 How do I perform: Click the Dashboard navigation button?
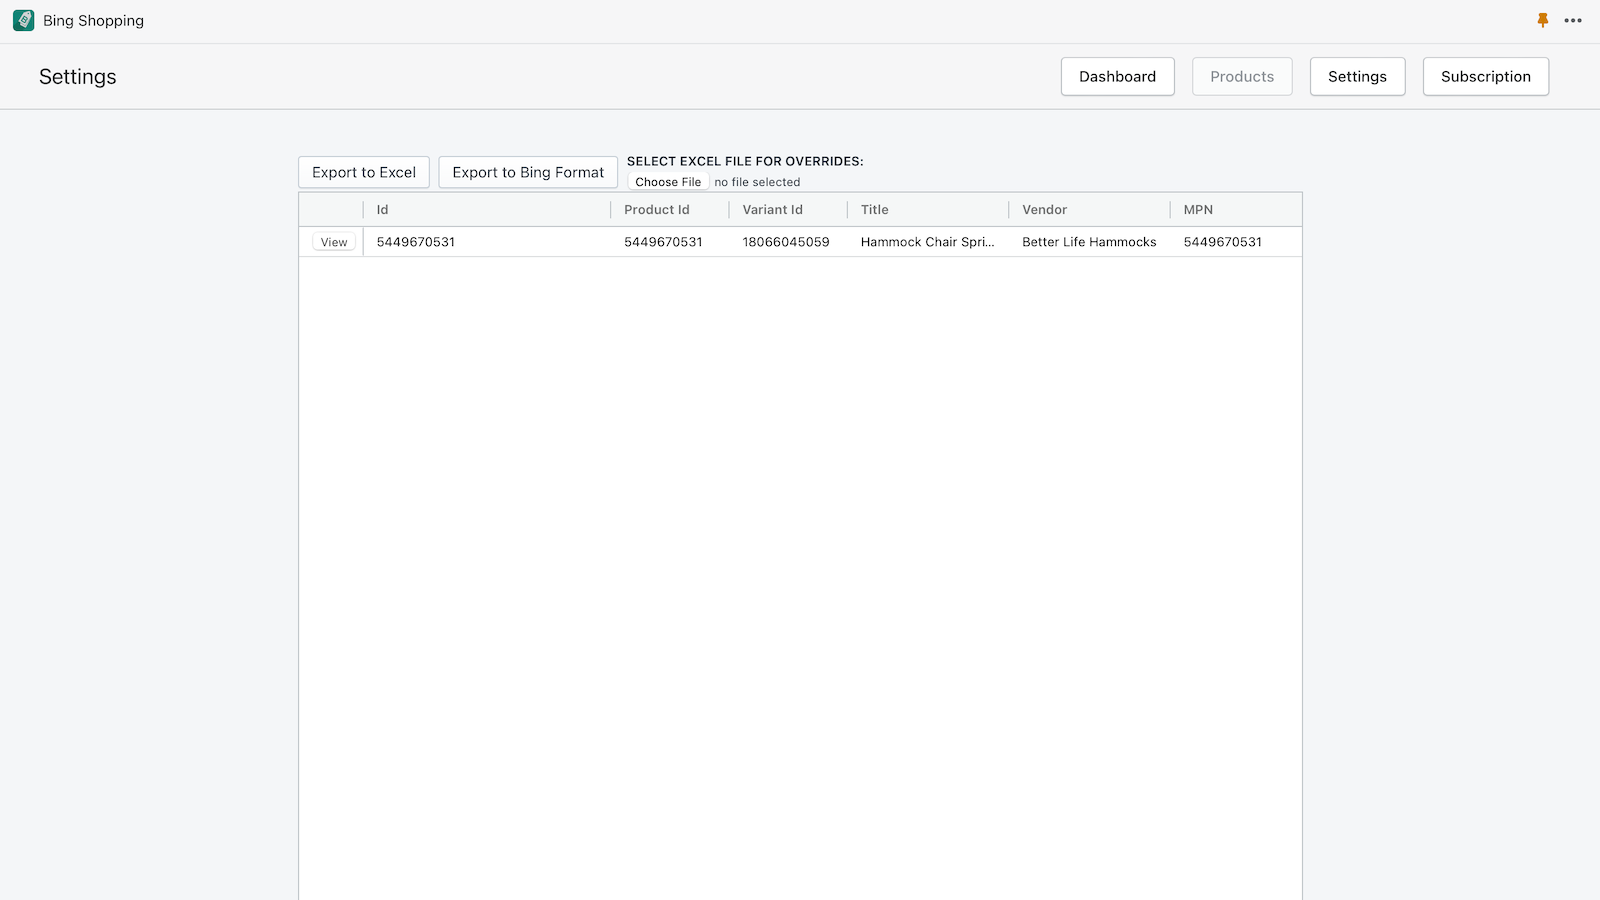[1117, 76]
